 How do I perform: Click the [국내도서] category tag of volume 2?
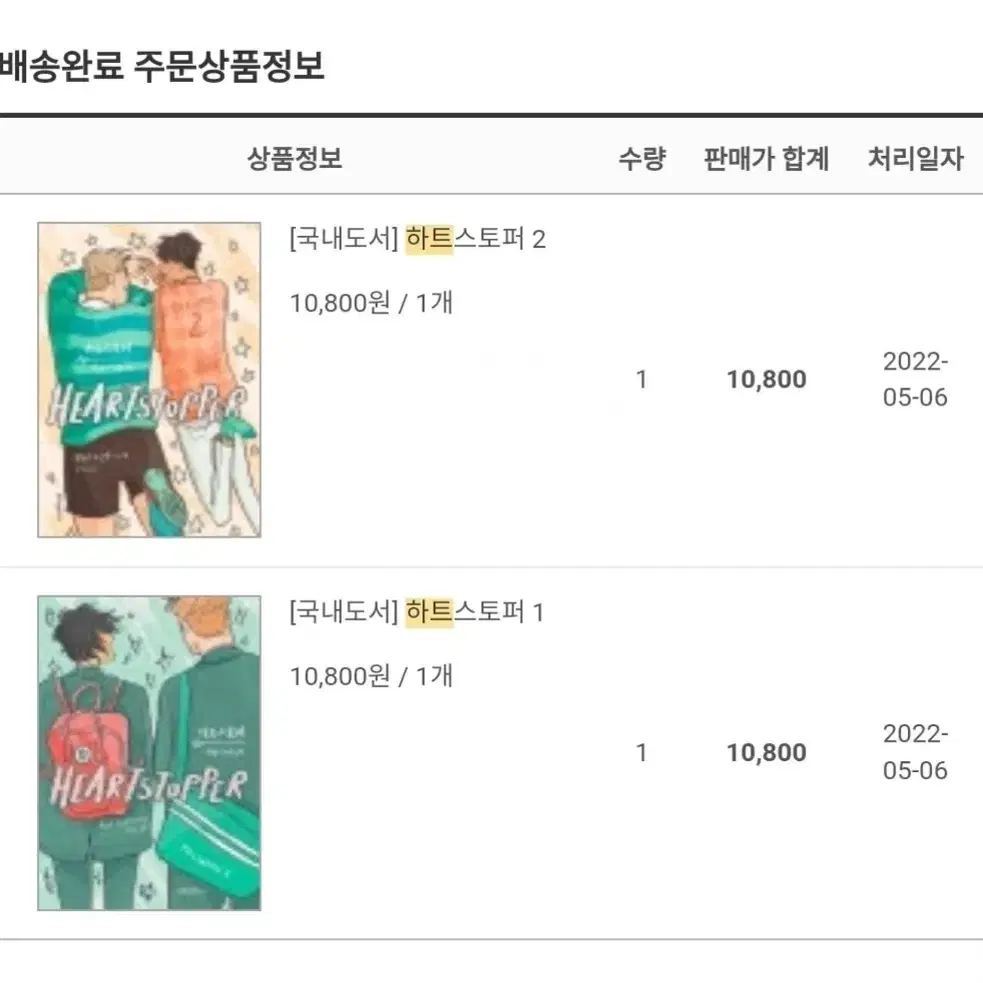point(344,239)
